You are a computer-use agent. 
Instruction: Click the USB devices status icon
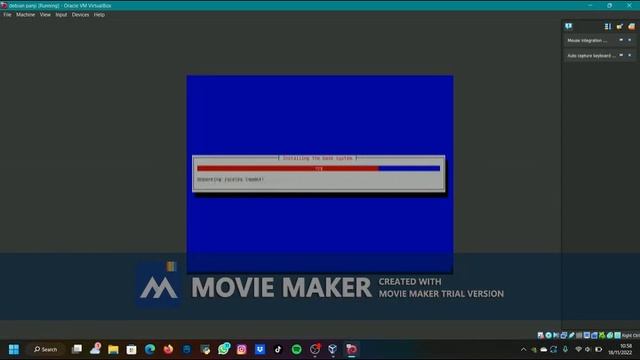click(571, 336)
